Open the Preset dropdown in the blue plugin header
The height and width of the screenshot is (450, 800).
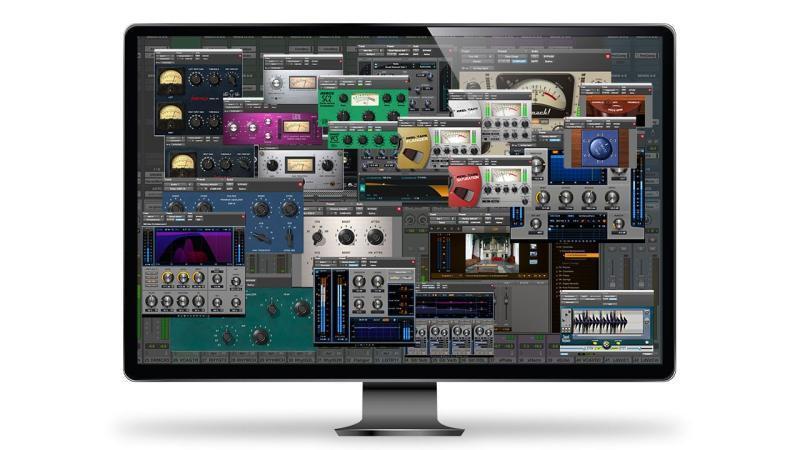(210, 185)
